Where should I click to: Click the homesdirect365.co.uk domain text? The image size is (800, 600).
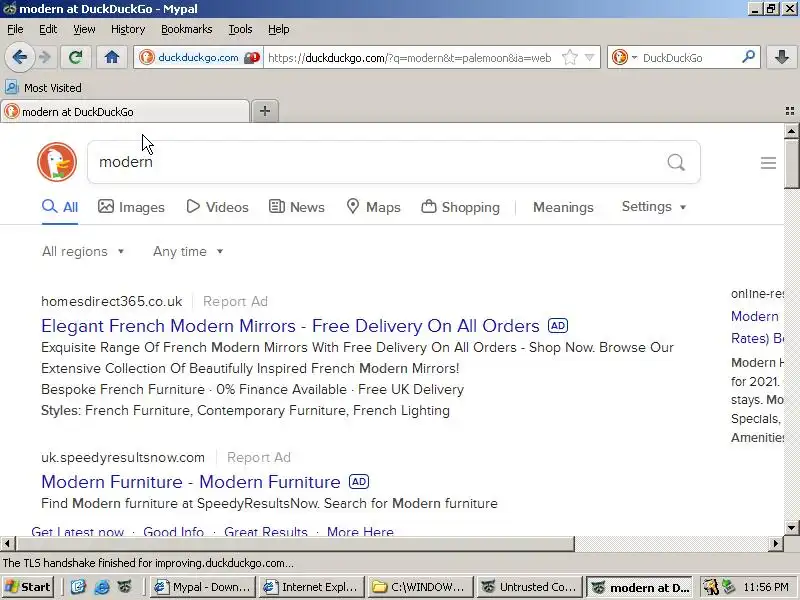click(x=112, y=302)
